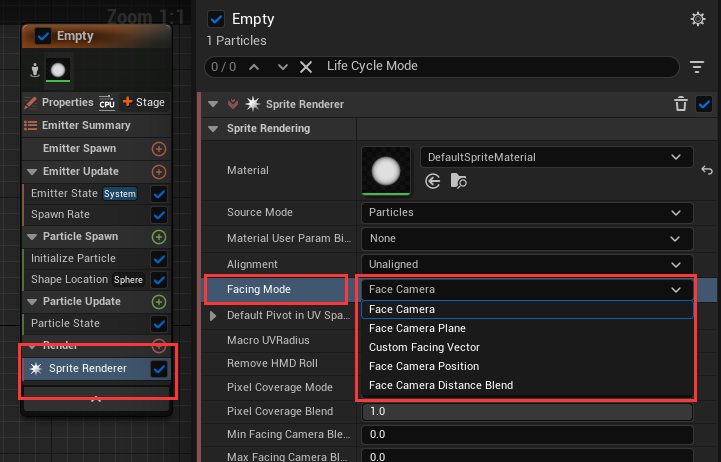The width and height of the screenshot is (721, 462).
Task: Clear the search box with X
Action: [306, 67]
